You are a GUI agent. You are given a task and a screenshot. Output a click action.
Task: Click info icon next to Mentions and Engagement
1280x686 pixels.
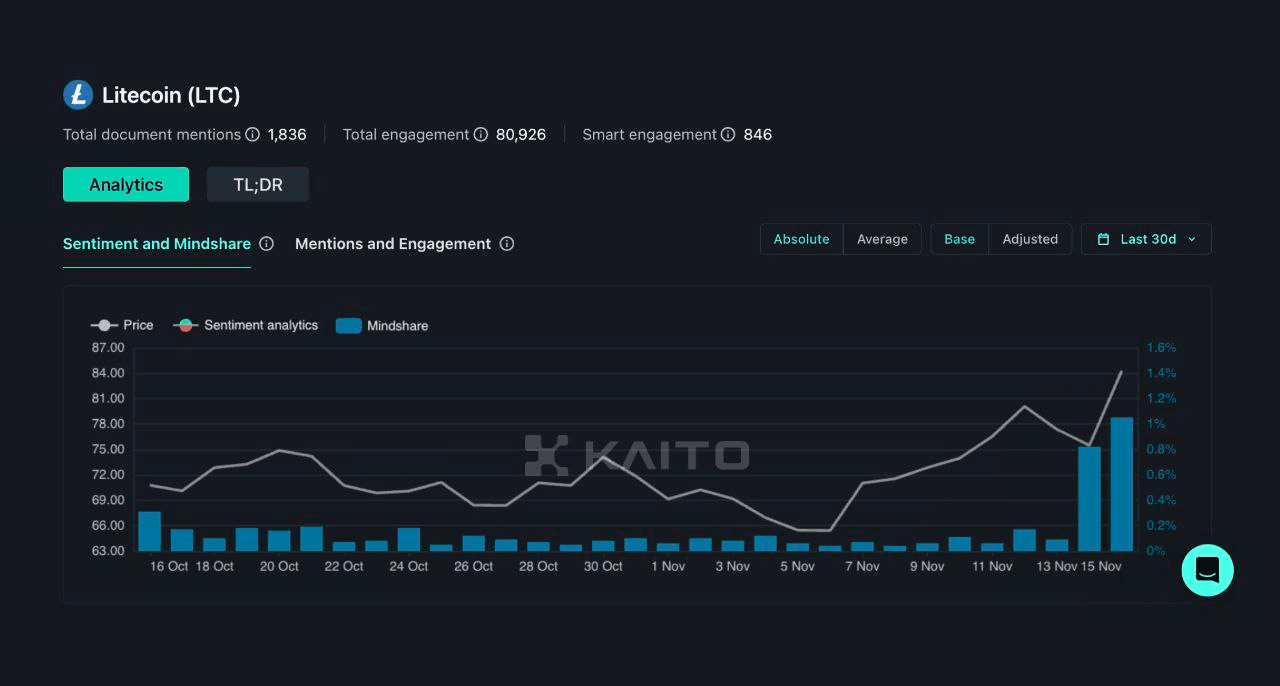pos(507,244)
